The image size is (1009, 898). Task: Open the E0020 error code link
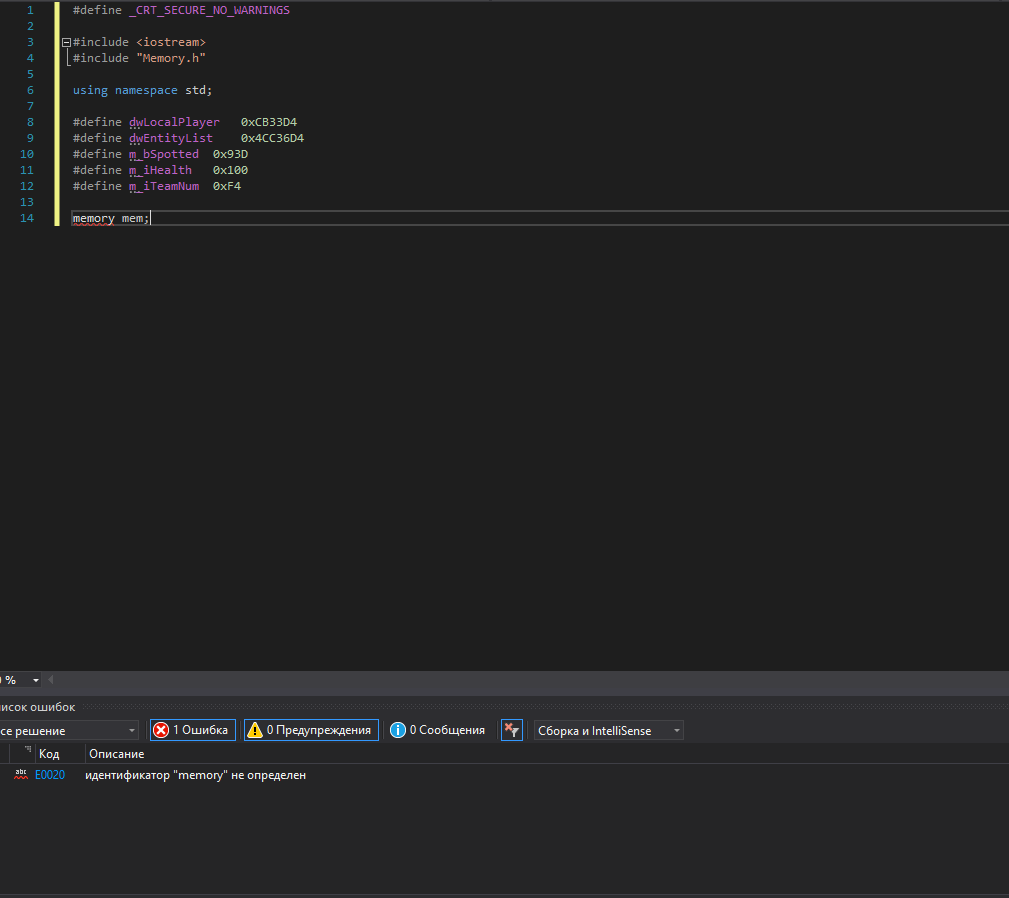(x=50, y=775)
